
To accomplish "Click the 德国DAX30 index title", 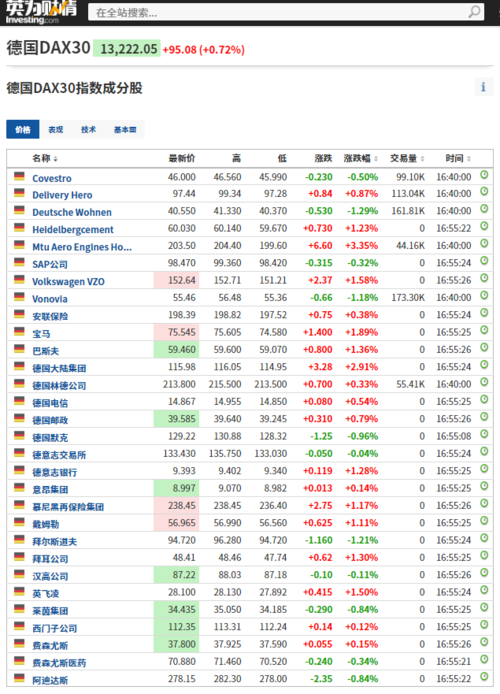I will tap(48, 48).
